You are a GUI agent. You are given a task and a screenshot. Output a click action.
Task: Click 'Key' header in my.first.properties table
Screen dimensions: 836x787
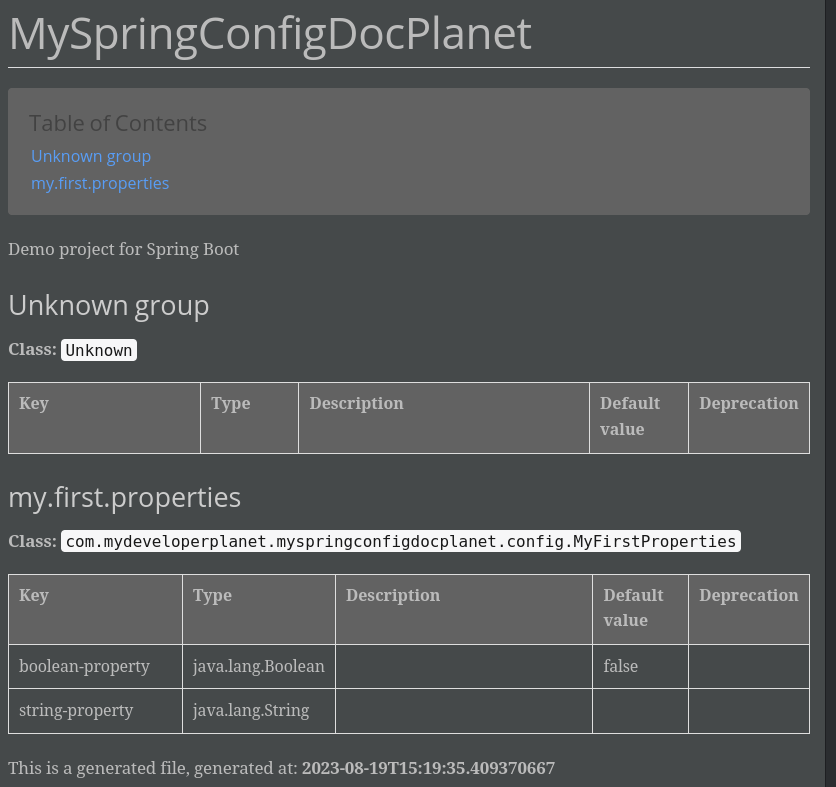point(95,609)
